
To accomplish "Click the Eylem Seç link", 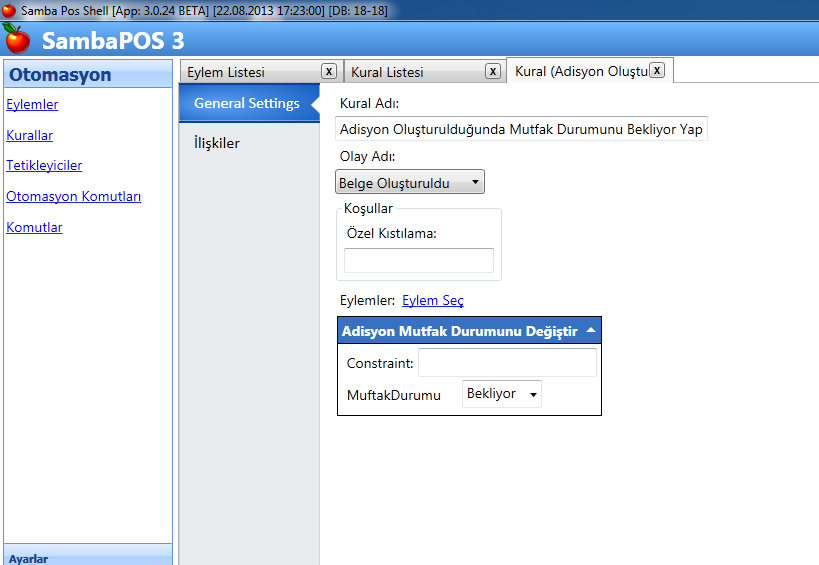I will click(432, 300).
